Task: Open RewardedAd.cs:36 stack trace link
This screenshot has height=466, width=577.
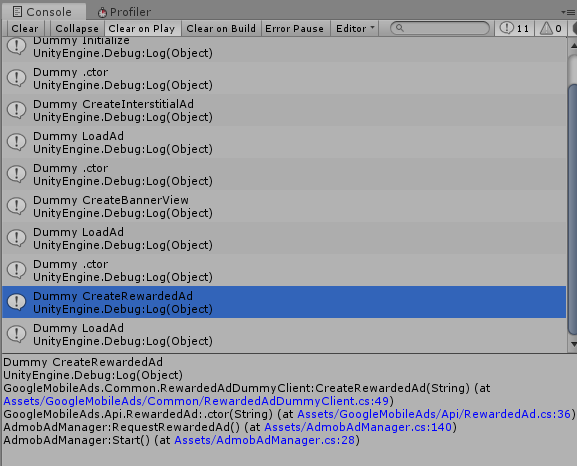Action: 434,414
